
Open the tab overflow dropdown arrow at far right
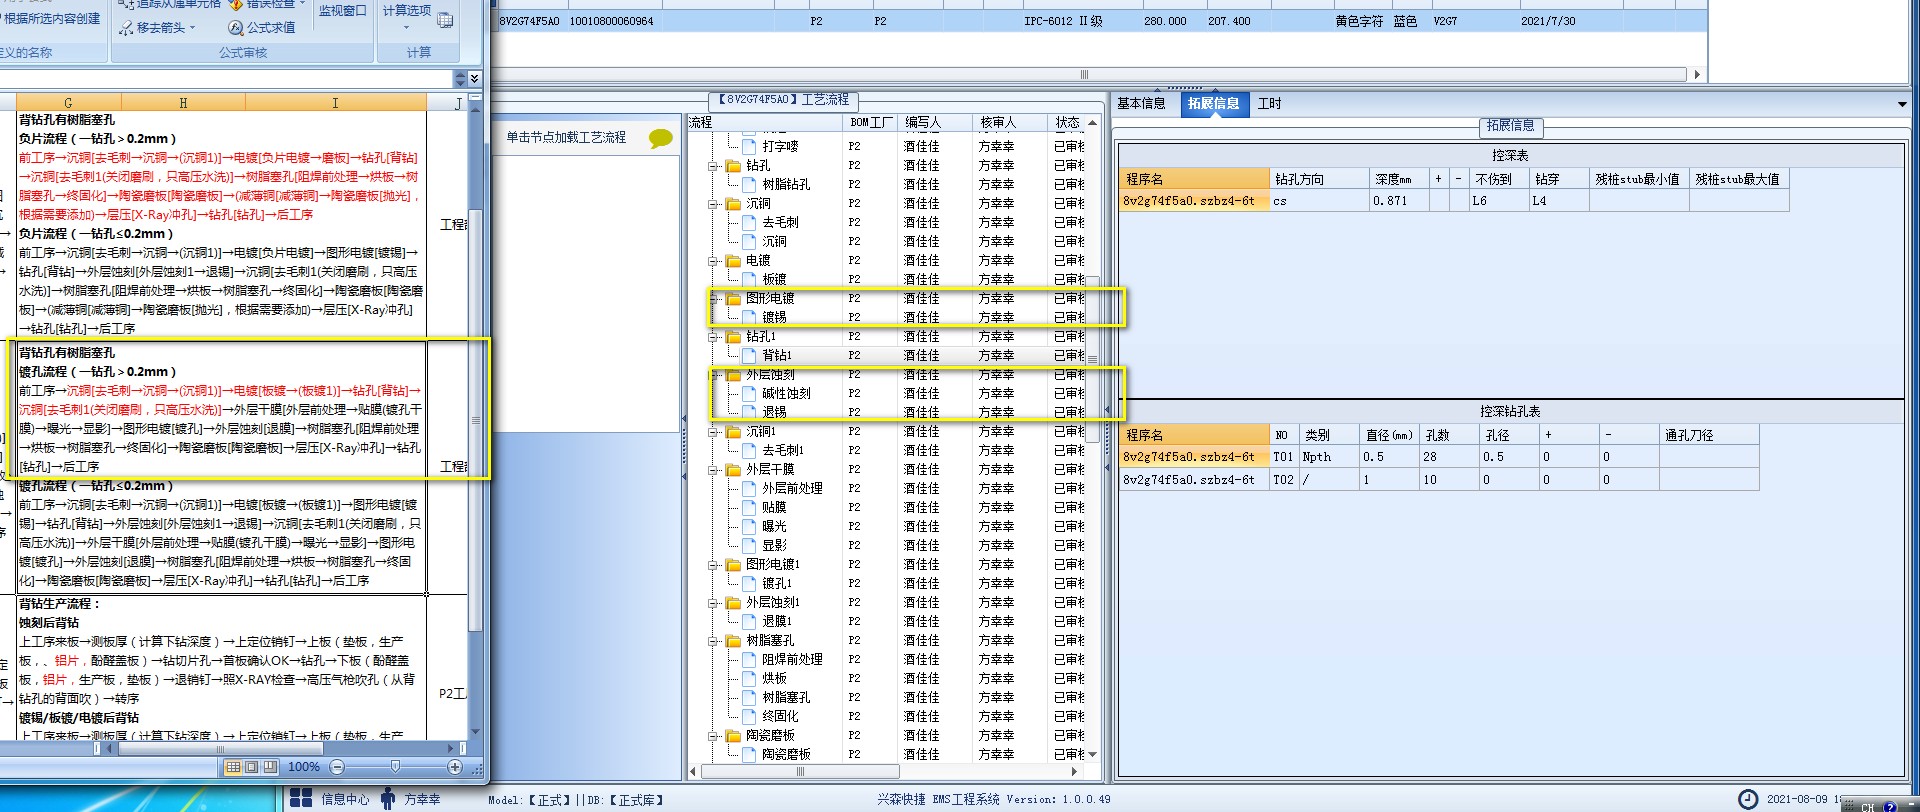[x=1901, y=104]
